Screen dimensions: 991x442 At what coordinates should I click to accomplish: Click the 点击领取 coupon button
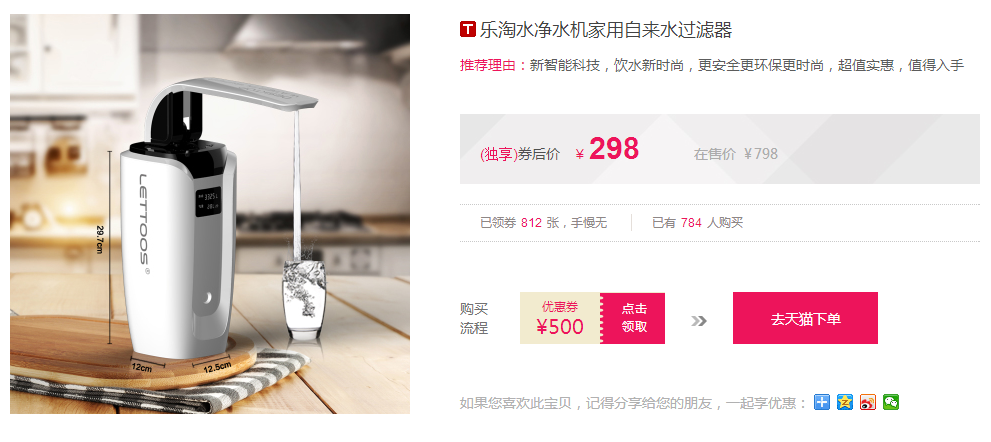(633, 318)
